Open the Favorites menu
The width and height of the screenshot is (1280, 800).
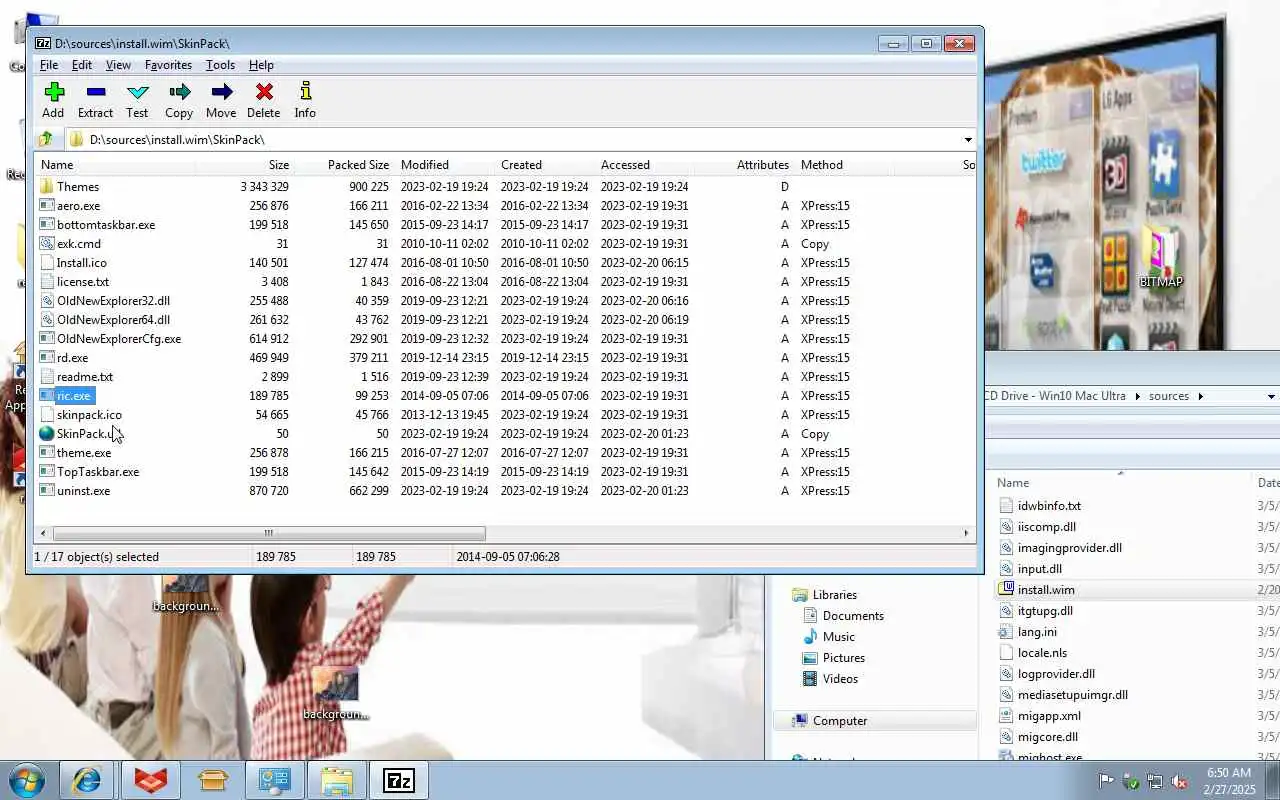(x=168, y=65)
